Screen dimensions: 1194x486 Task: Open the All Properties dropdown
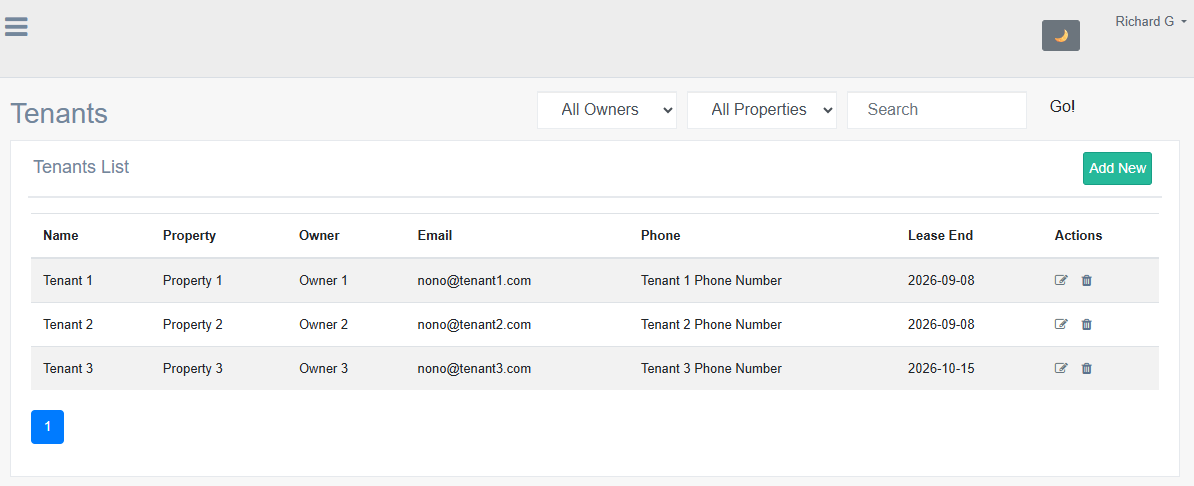761,110
